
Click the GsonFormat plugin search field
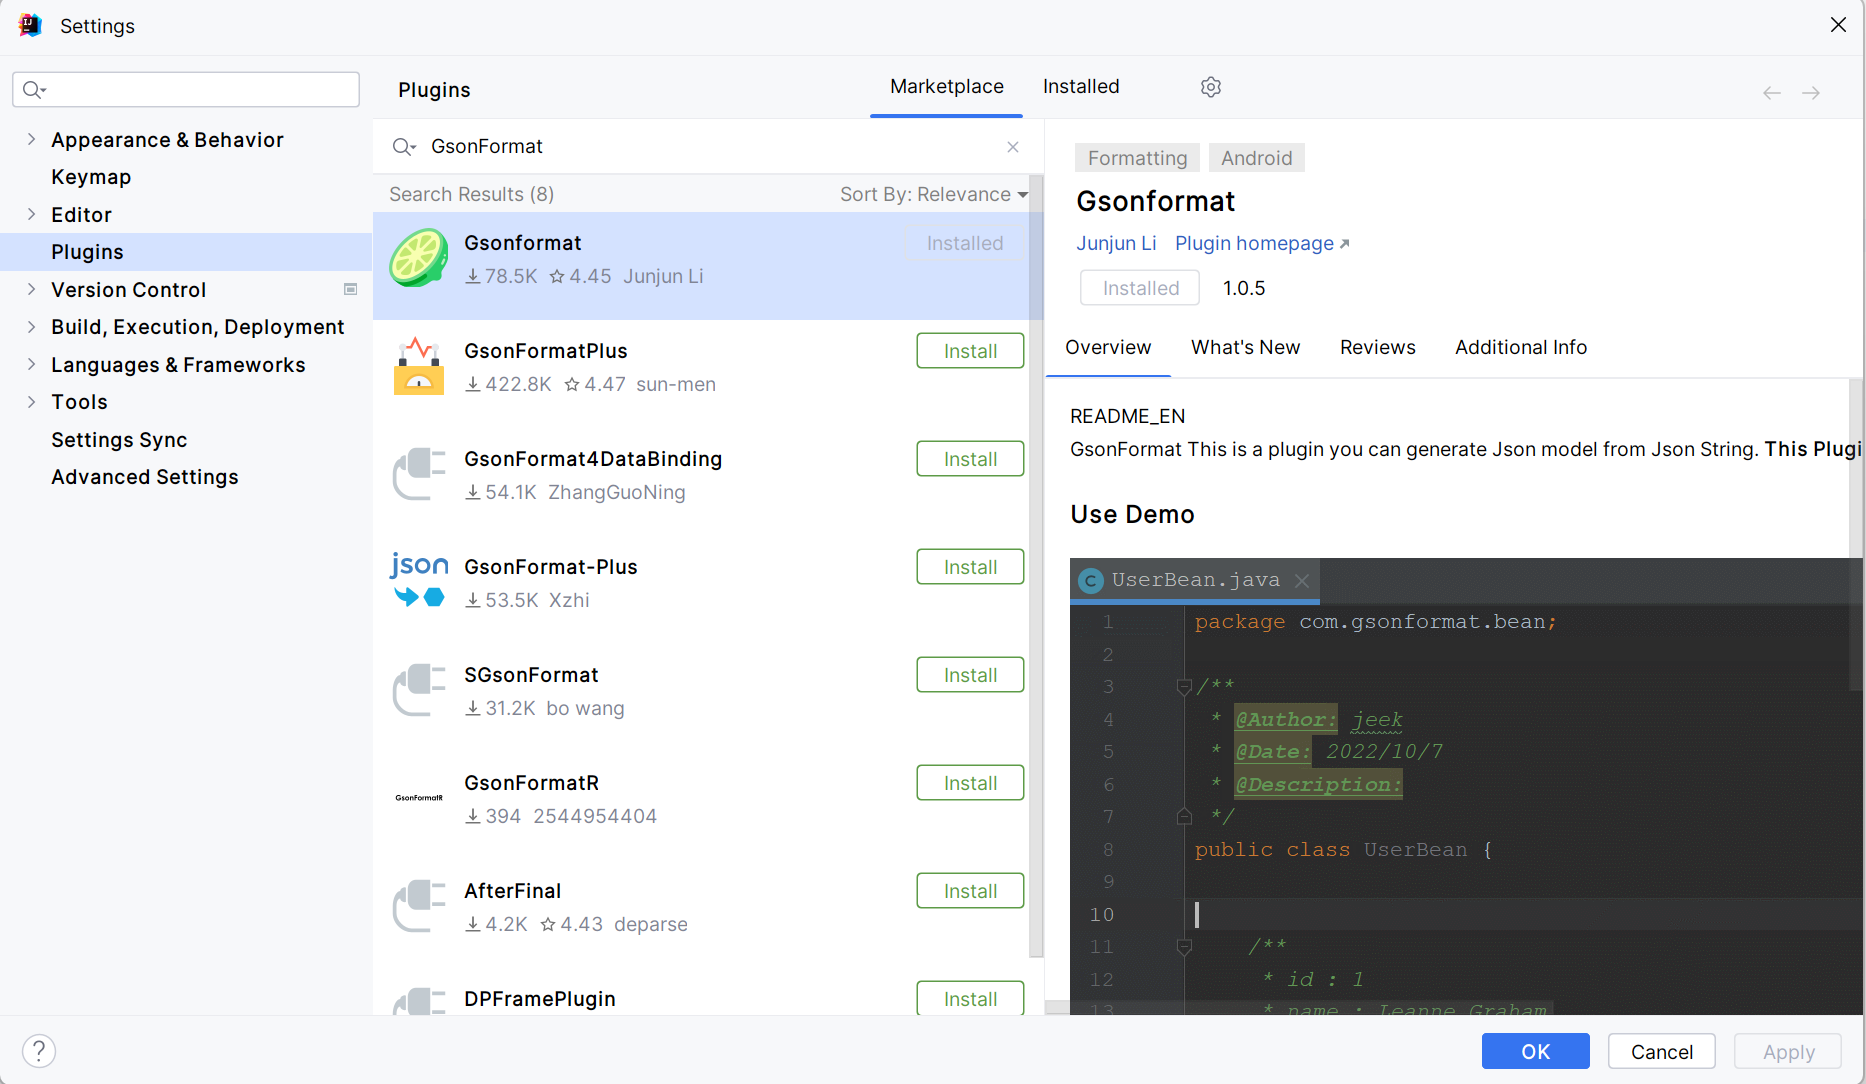tap(710, 147)
